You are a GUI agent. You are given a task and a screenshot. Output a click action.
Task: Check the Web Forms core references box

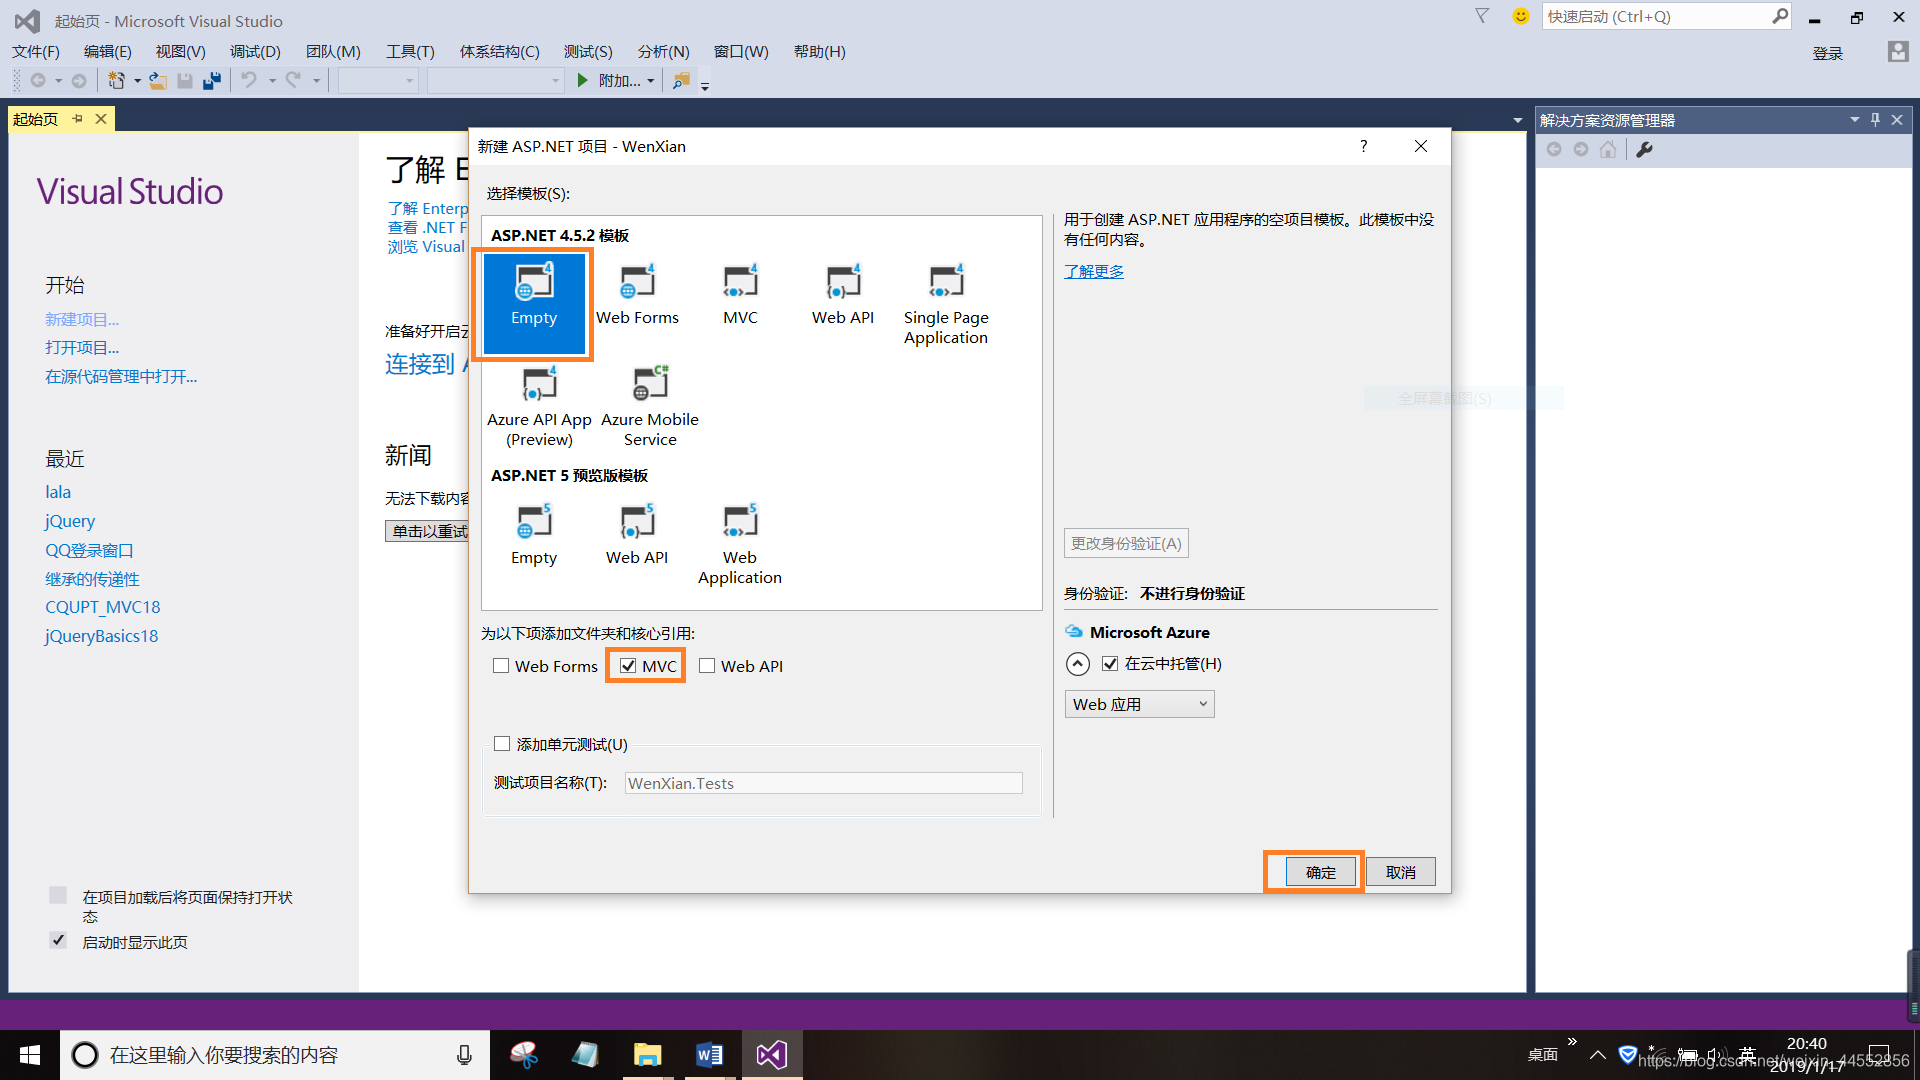pos(501,666)
